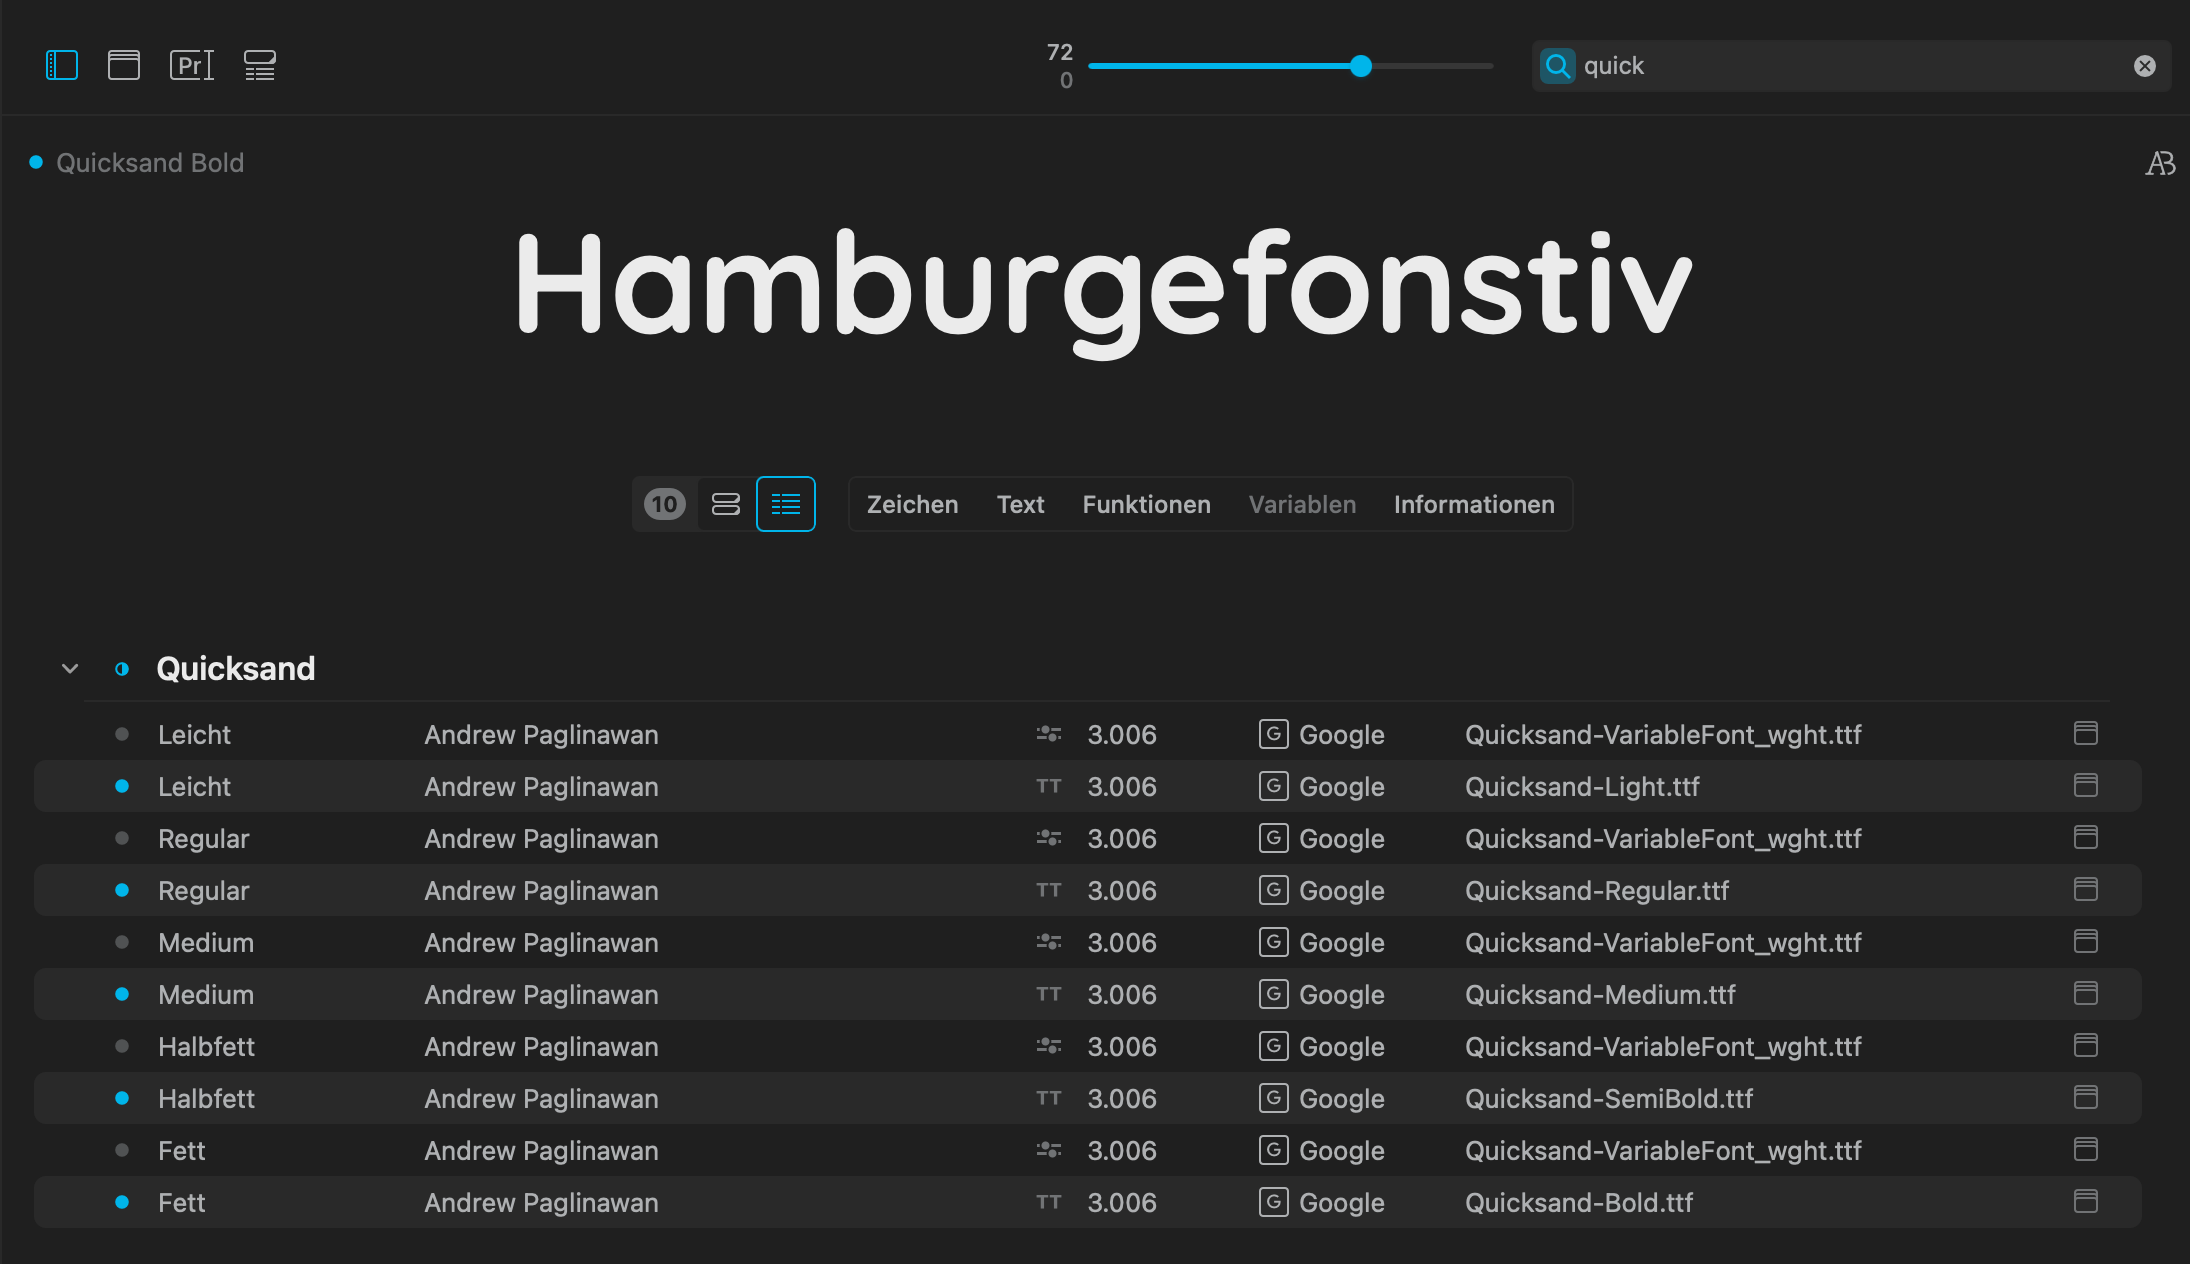
Task: Collapse the Quicksand family group
Action: pos(70,668)
